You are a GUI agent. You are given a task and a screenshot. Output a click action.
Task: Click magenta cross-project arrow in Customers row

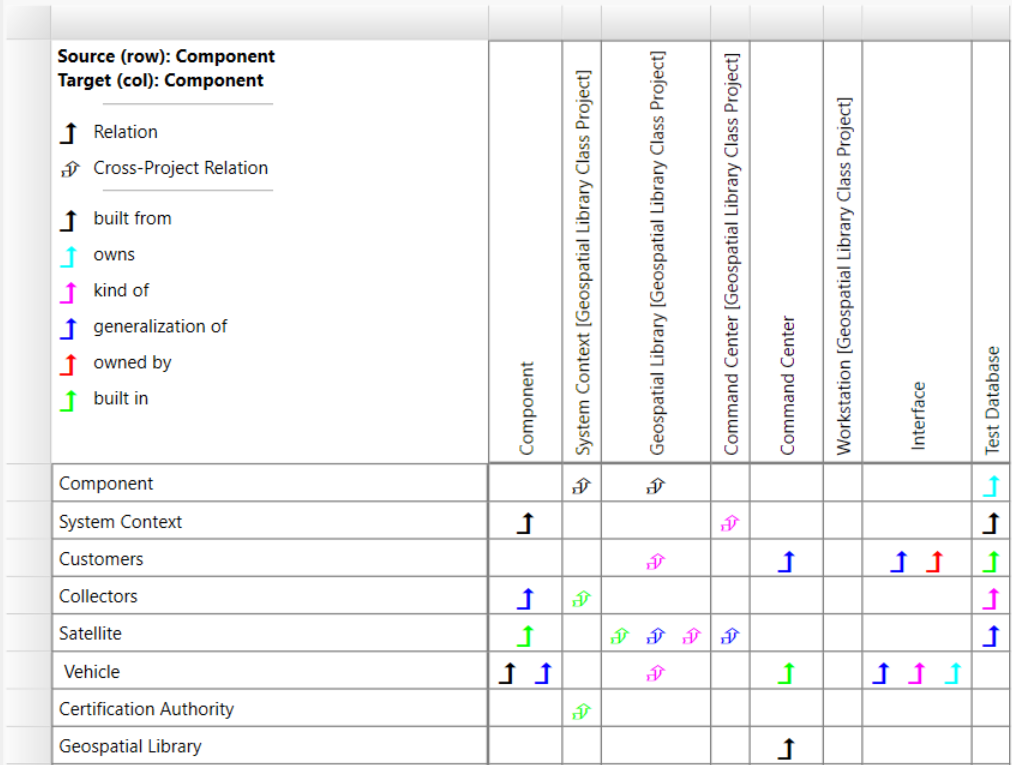655,561
